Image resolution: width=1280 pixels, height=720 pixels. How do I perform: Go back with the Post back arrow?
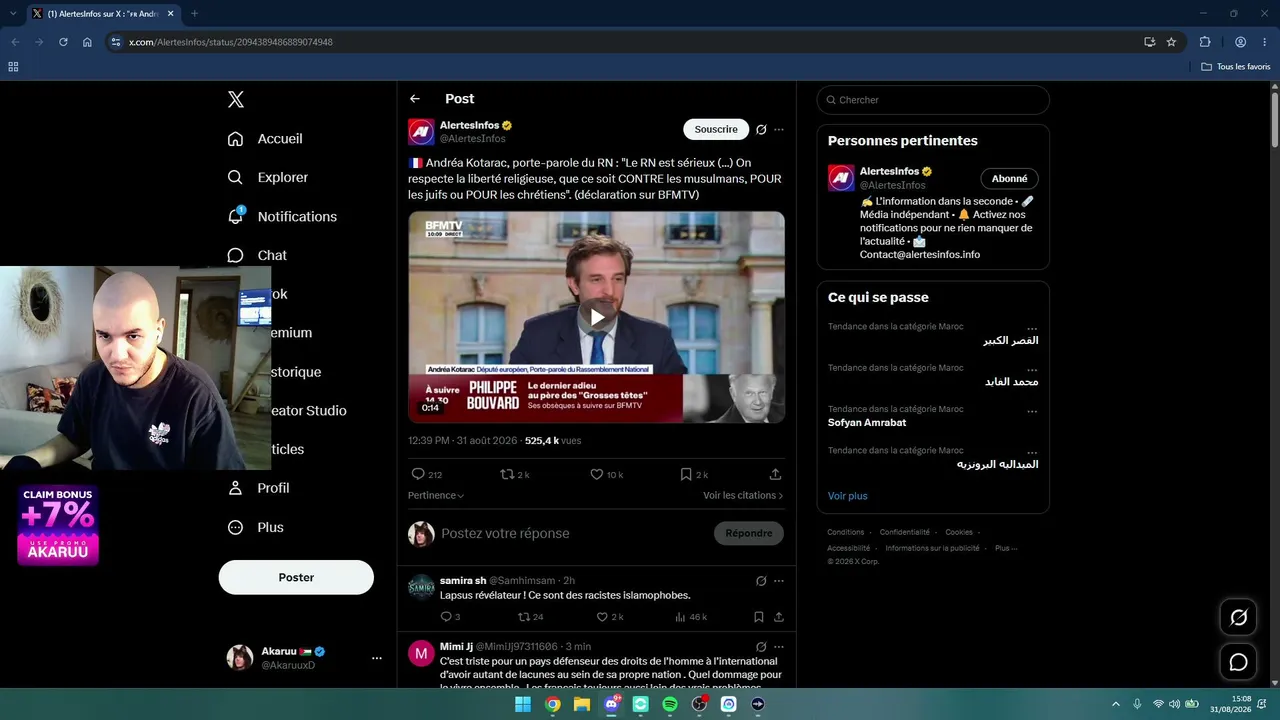tap(415, 99)
